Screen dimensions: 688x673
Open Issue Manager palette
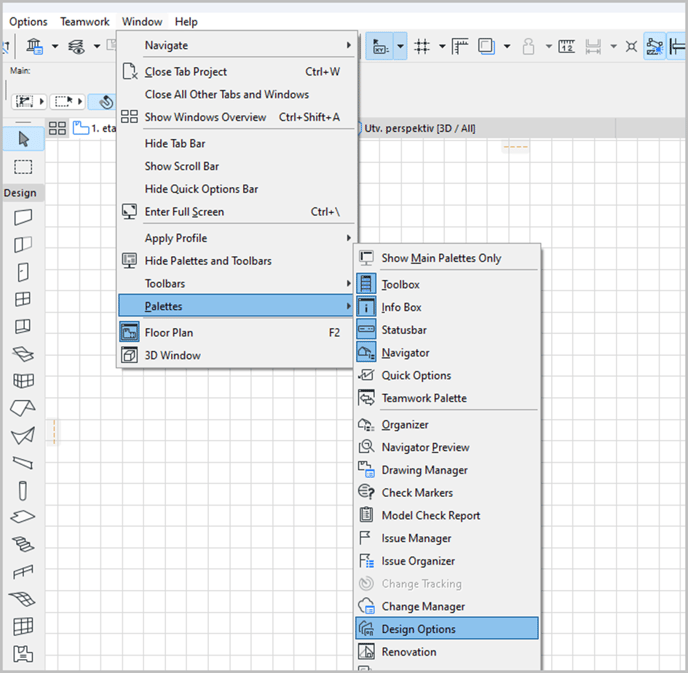point(447,538)
